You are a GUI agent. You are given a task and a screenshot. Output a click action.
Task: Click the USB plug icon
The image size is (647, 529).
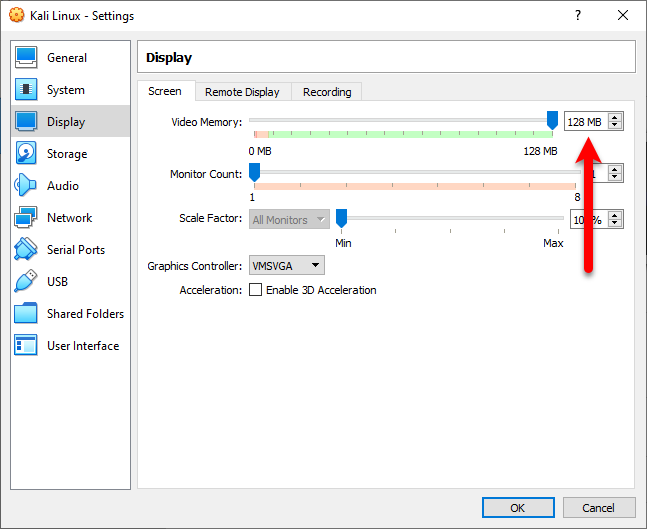pyautogui.click(x=26, y=281)
